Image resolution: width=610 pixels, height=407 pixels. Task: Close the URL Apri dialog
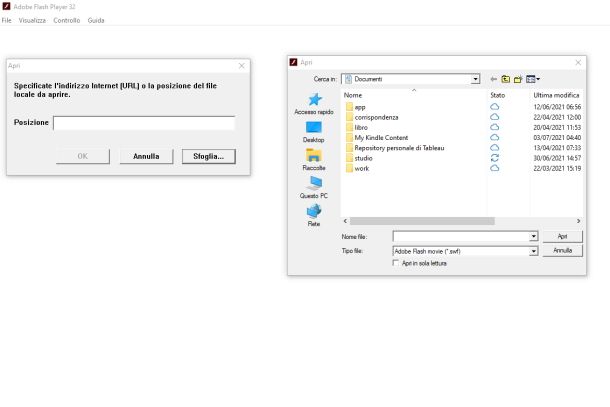[x=242, y=66]
